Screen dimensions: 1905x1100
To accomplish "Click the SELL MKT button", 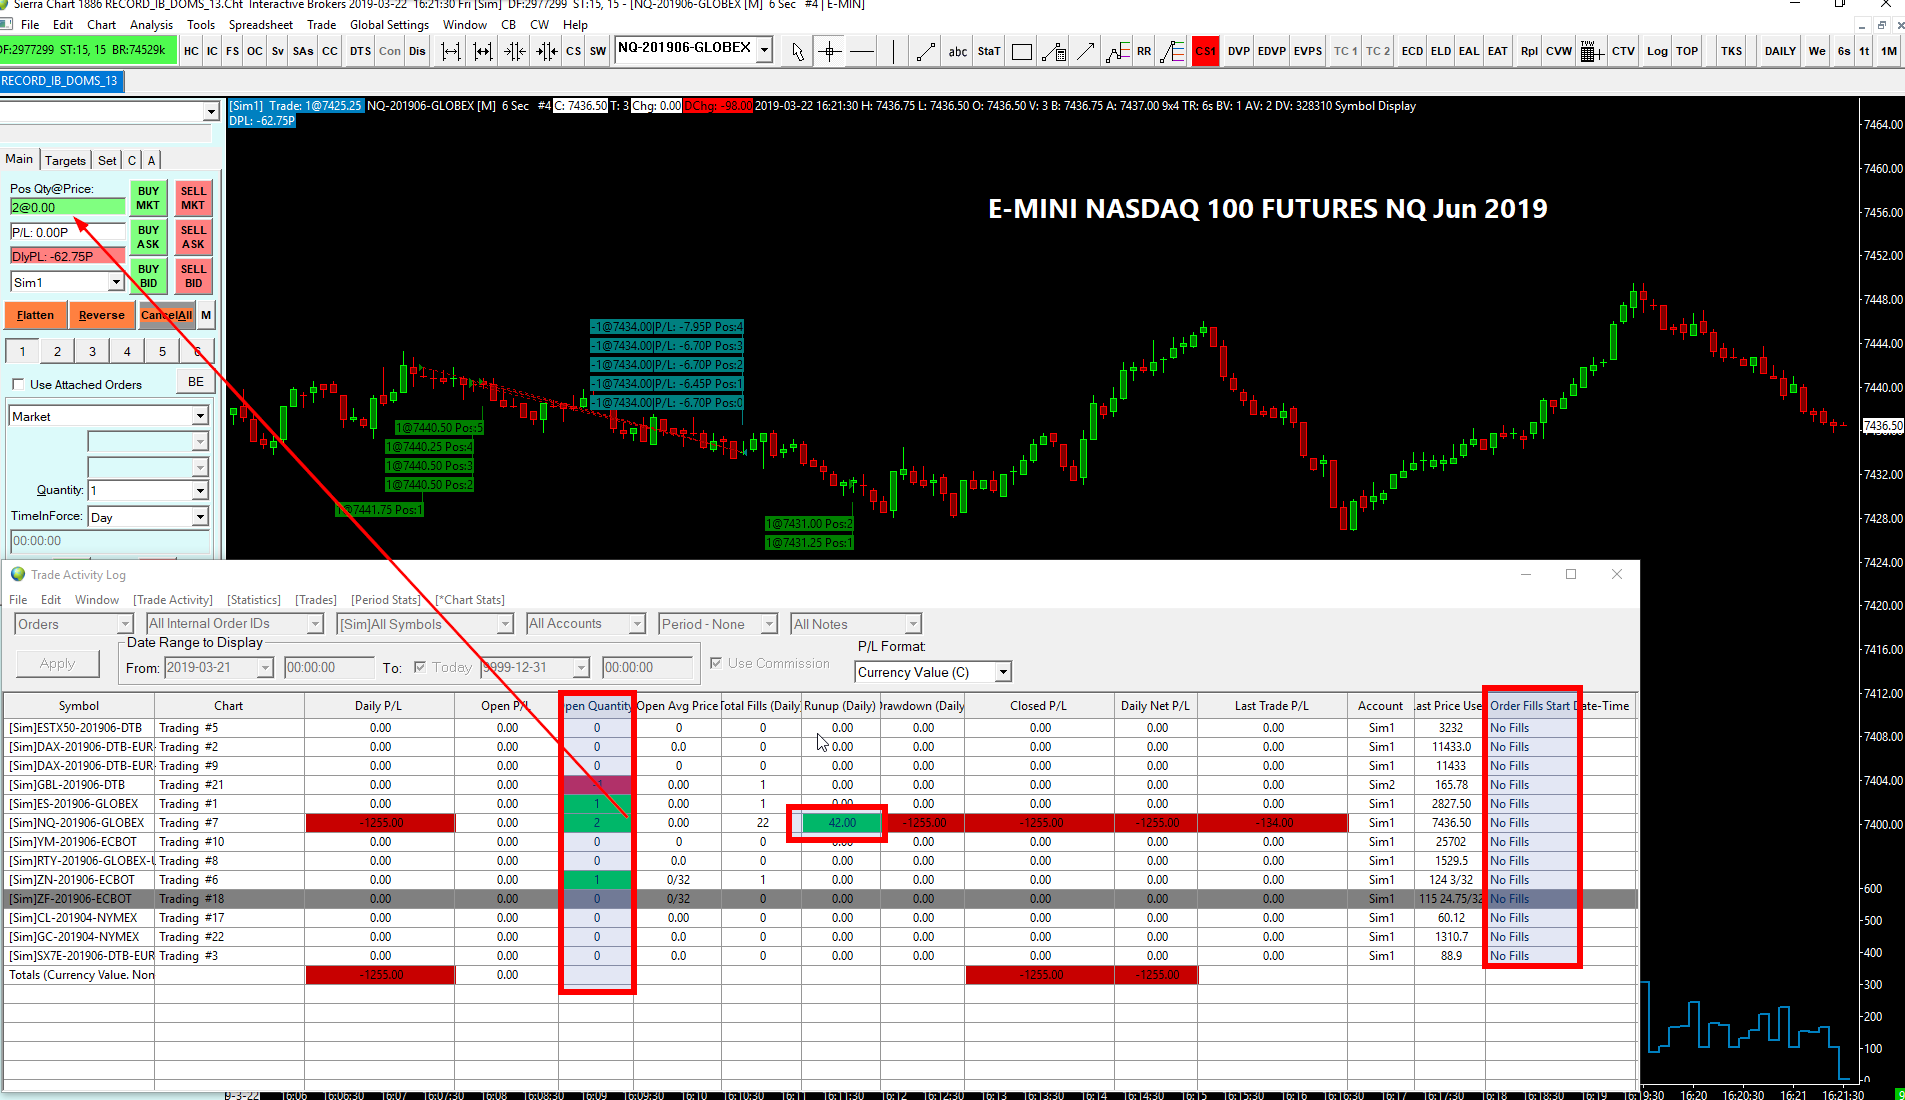I will click(x=193, y=198).
